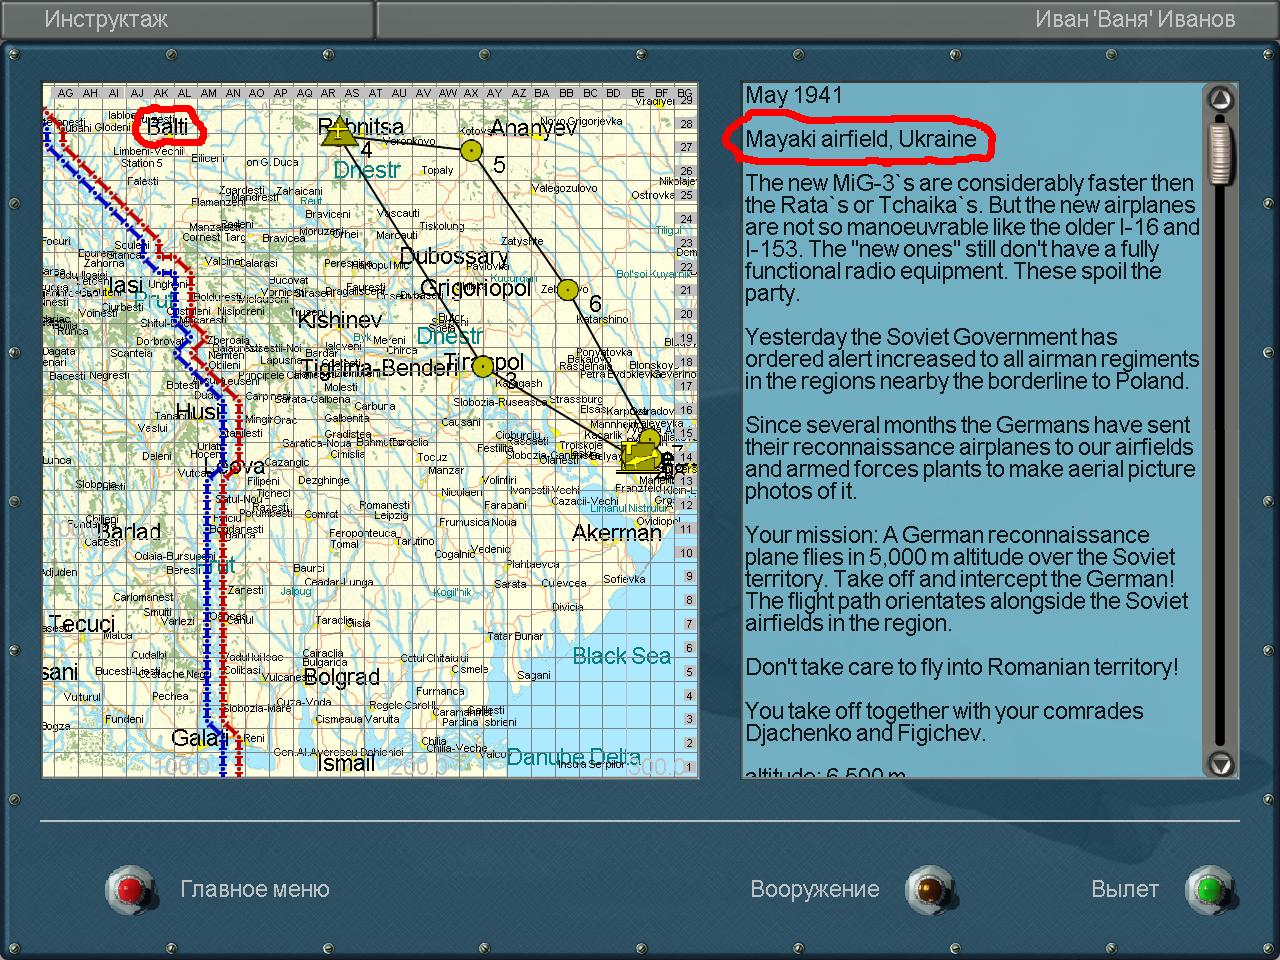Click briefing scrollbar down arrow
This screenshot has width=1280, height=960.
1220,765
